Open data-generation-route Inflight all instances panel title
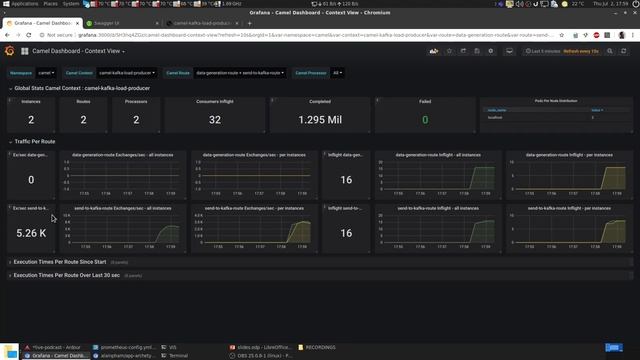 point(438,155)
